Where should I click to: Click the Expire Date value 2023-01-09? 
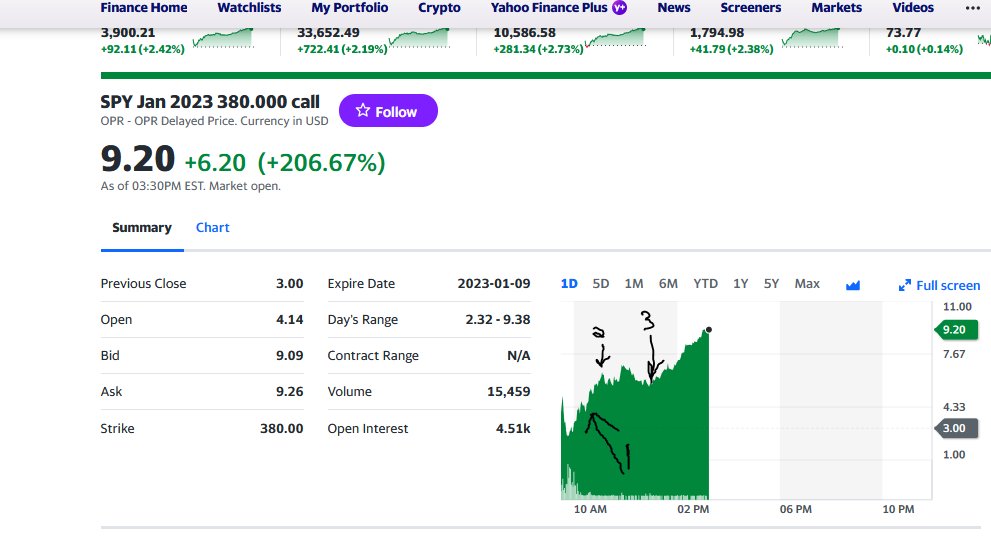coord(494,284)
